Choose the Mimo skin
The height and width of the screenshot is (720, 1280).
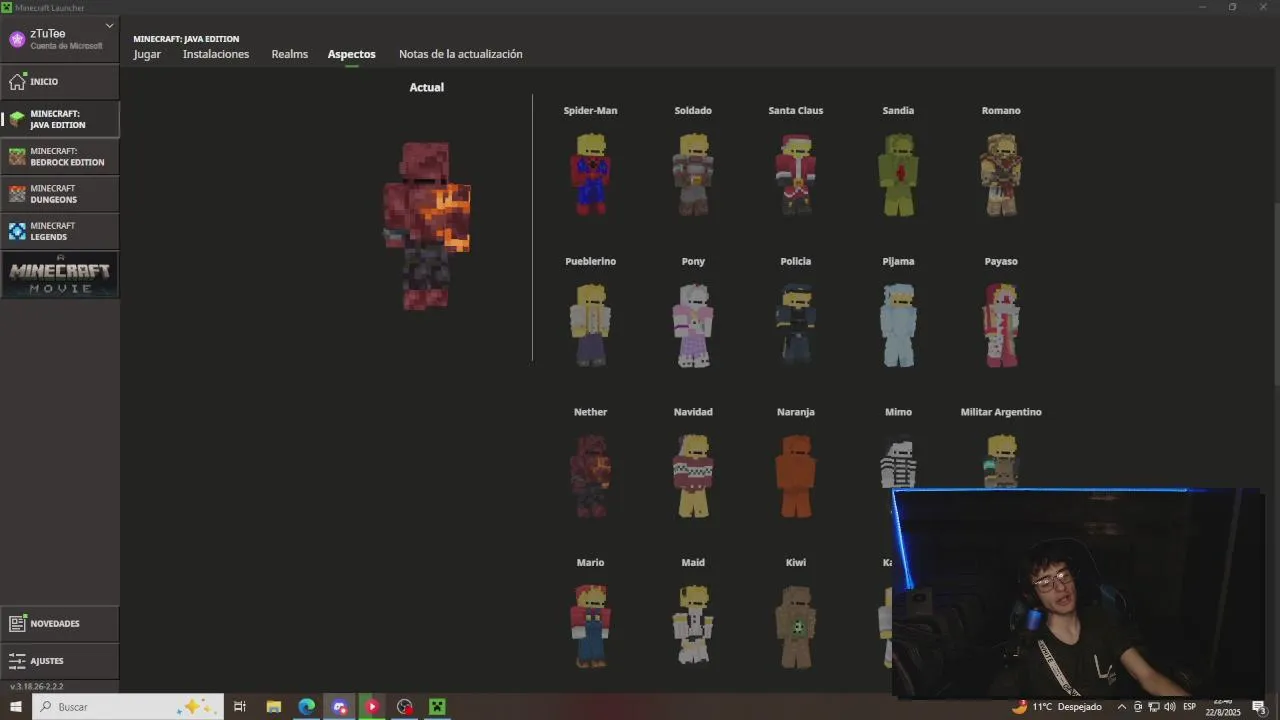898,462
